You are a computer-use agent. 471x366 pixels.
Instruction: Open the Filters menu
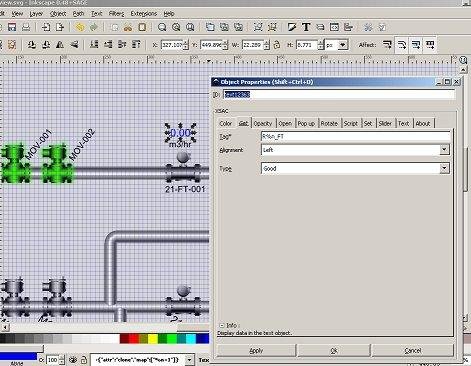click(x=116, y=14)
